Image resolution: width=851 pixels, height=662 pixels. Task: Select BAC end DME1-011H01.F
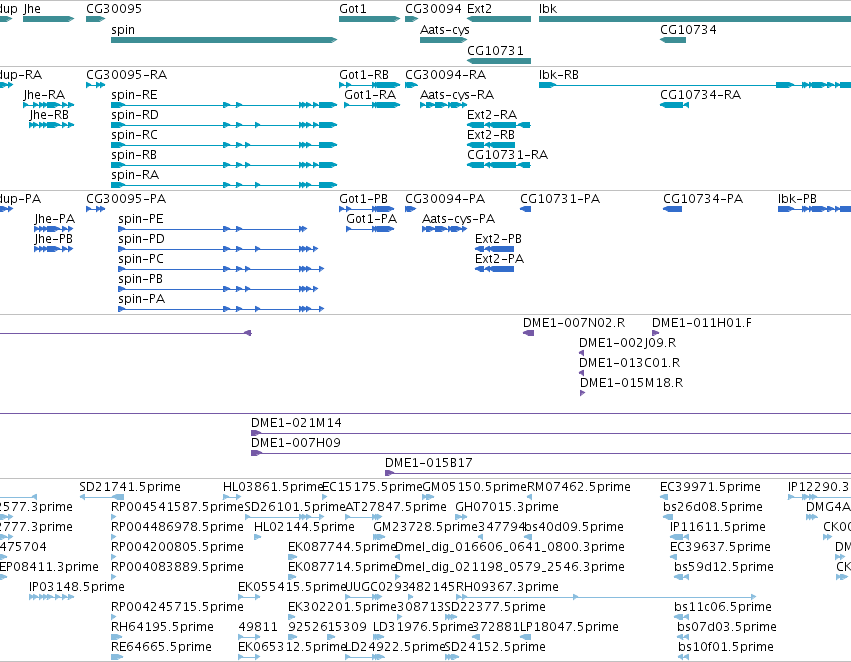pyautogui.click(x=656, y=333)
